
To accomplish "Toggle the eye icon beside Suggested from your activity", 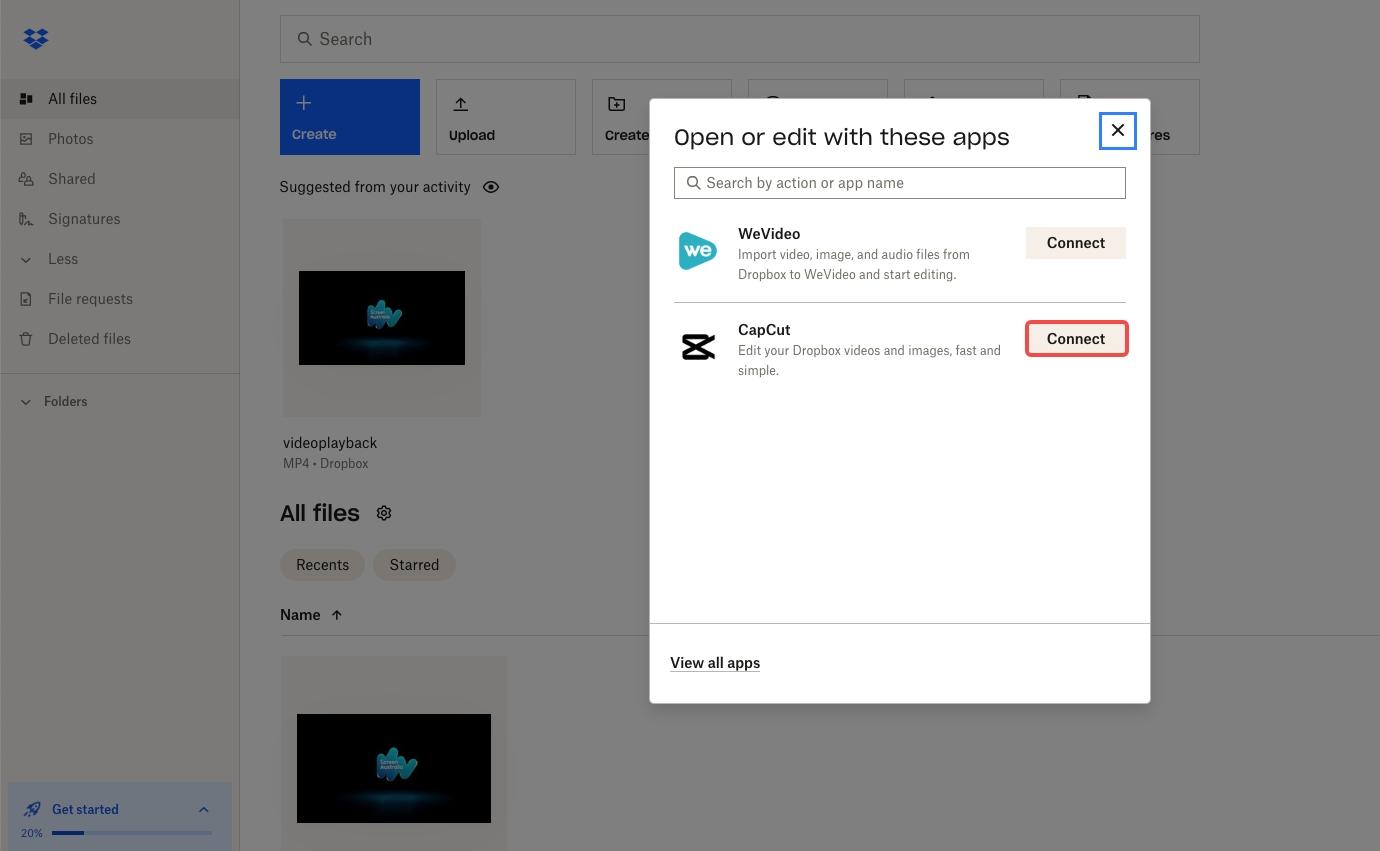I will 491,187.
